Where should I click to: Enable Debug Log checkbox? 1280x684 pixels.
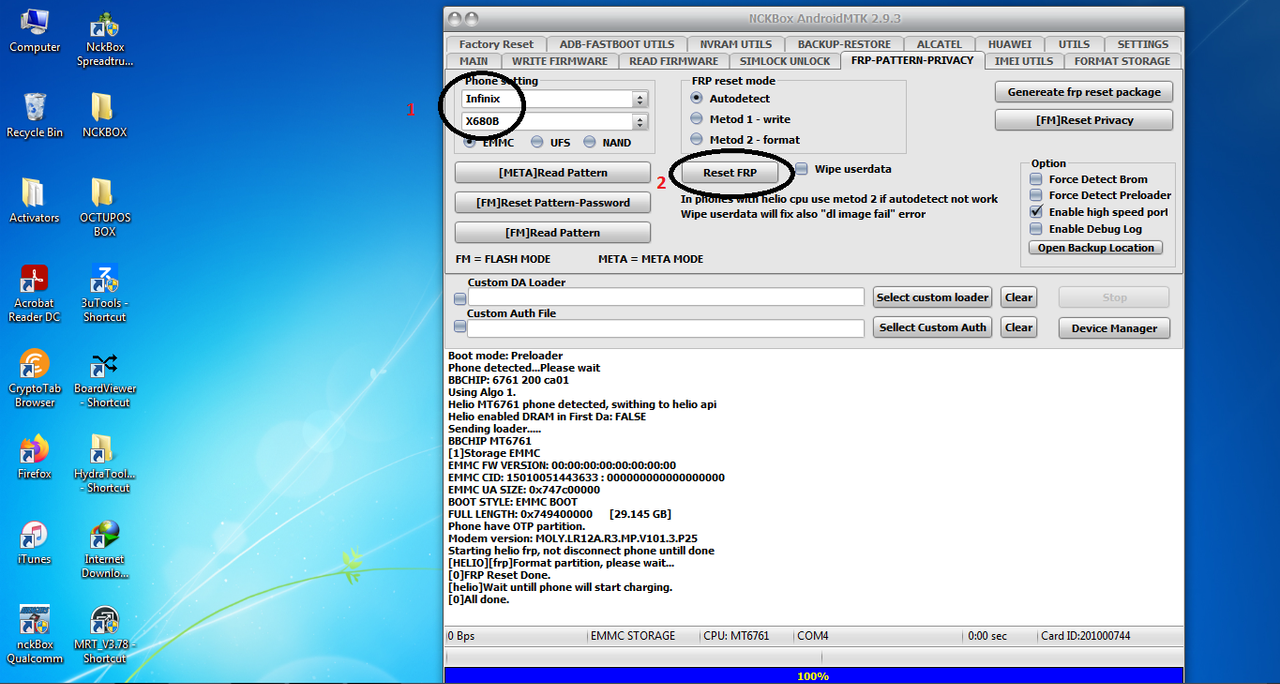click(1036, 229)
